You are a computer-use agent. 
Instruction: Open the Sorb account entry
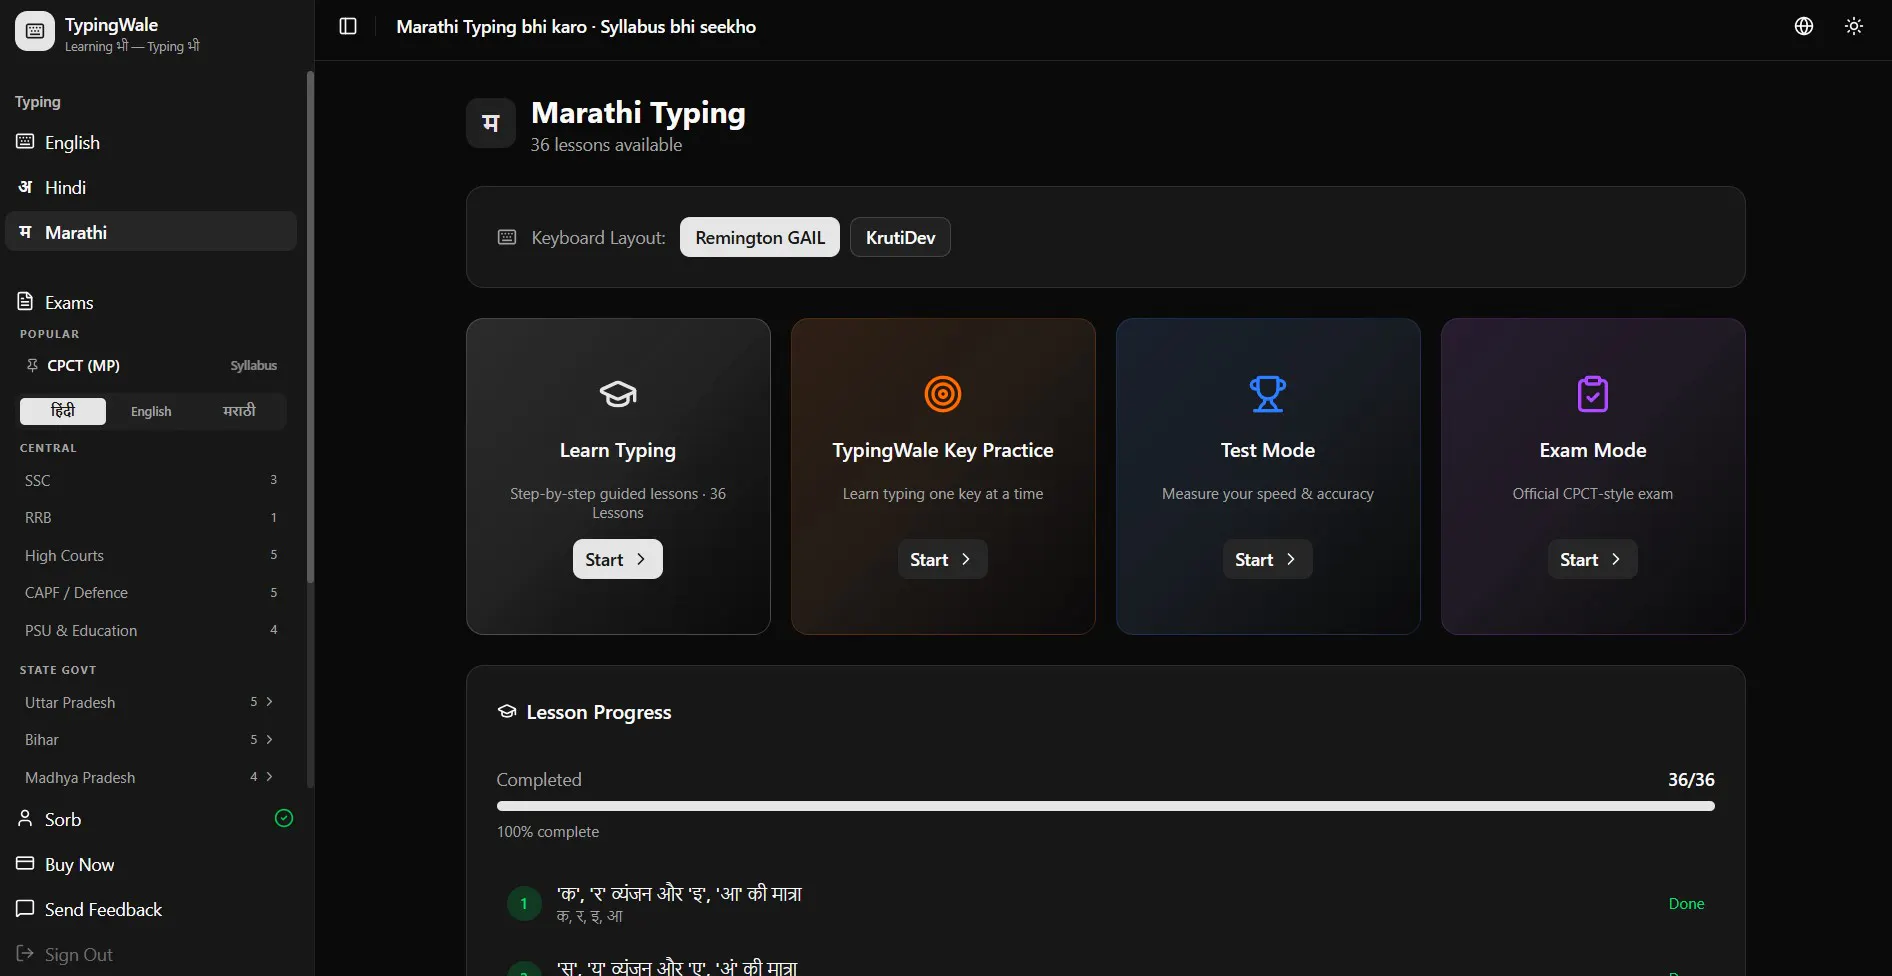tap(151, 819)
